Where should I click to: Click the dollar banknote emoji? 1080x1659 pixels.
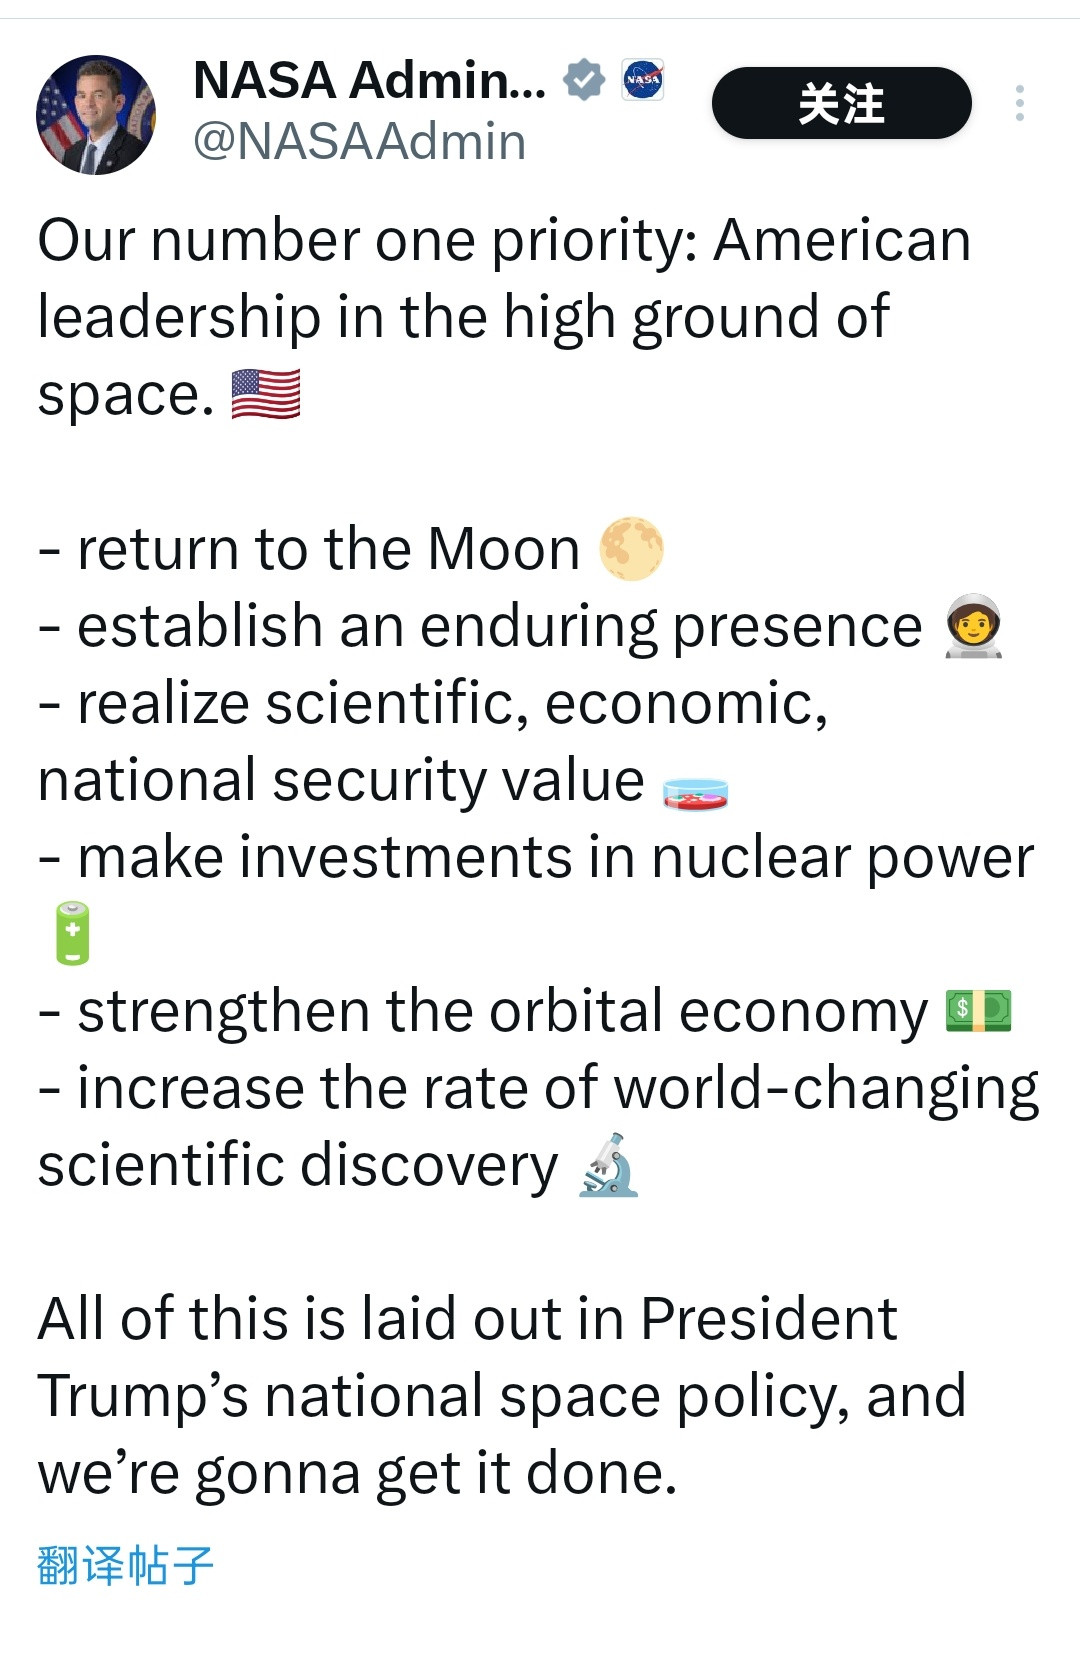click(x=979, y=1011)
